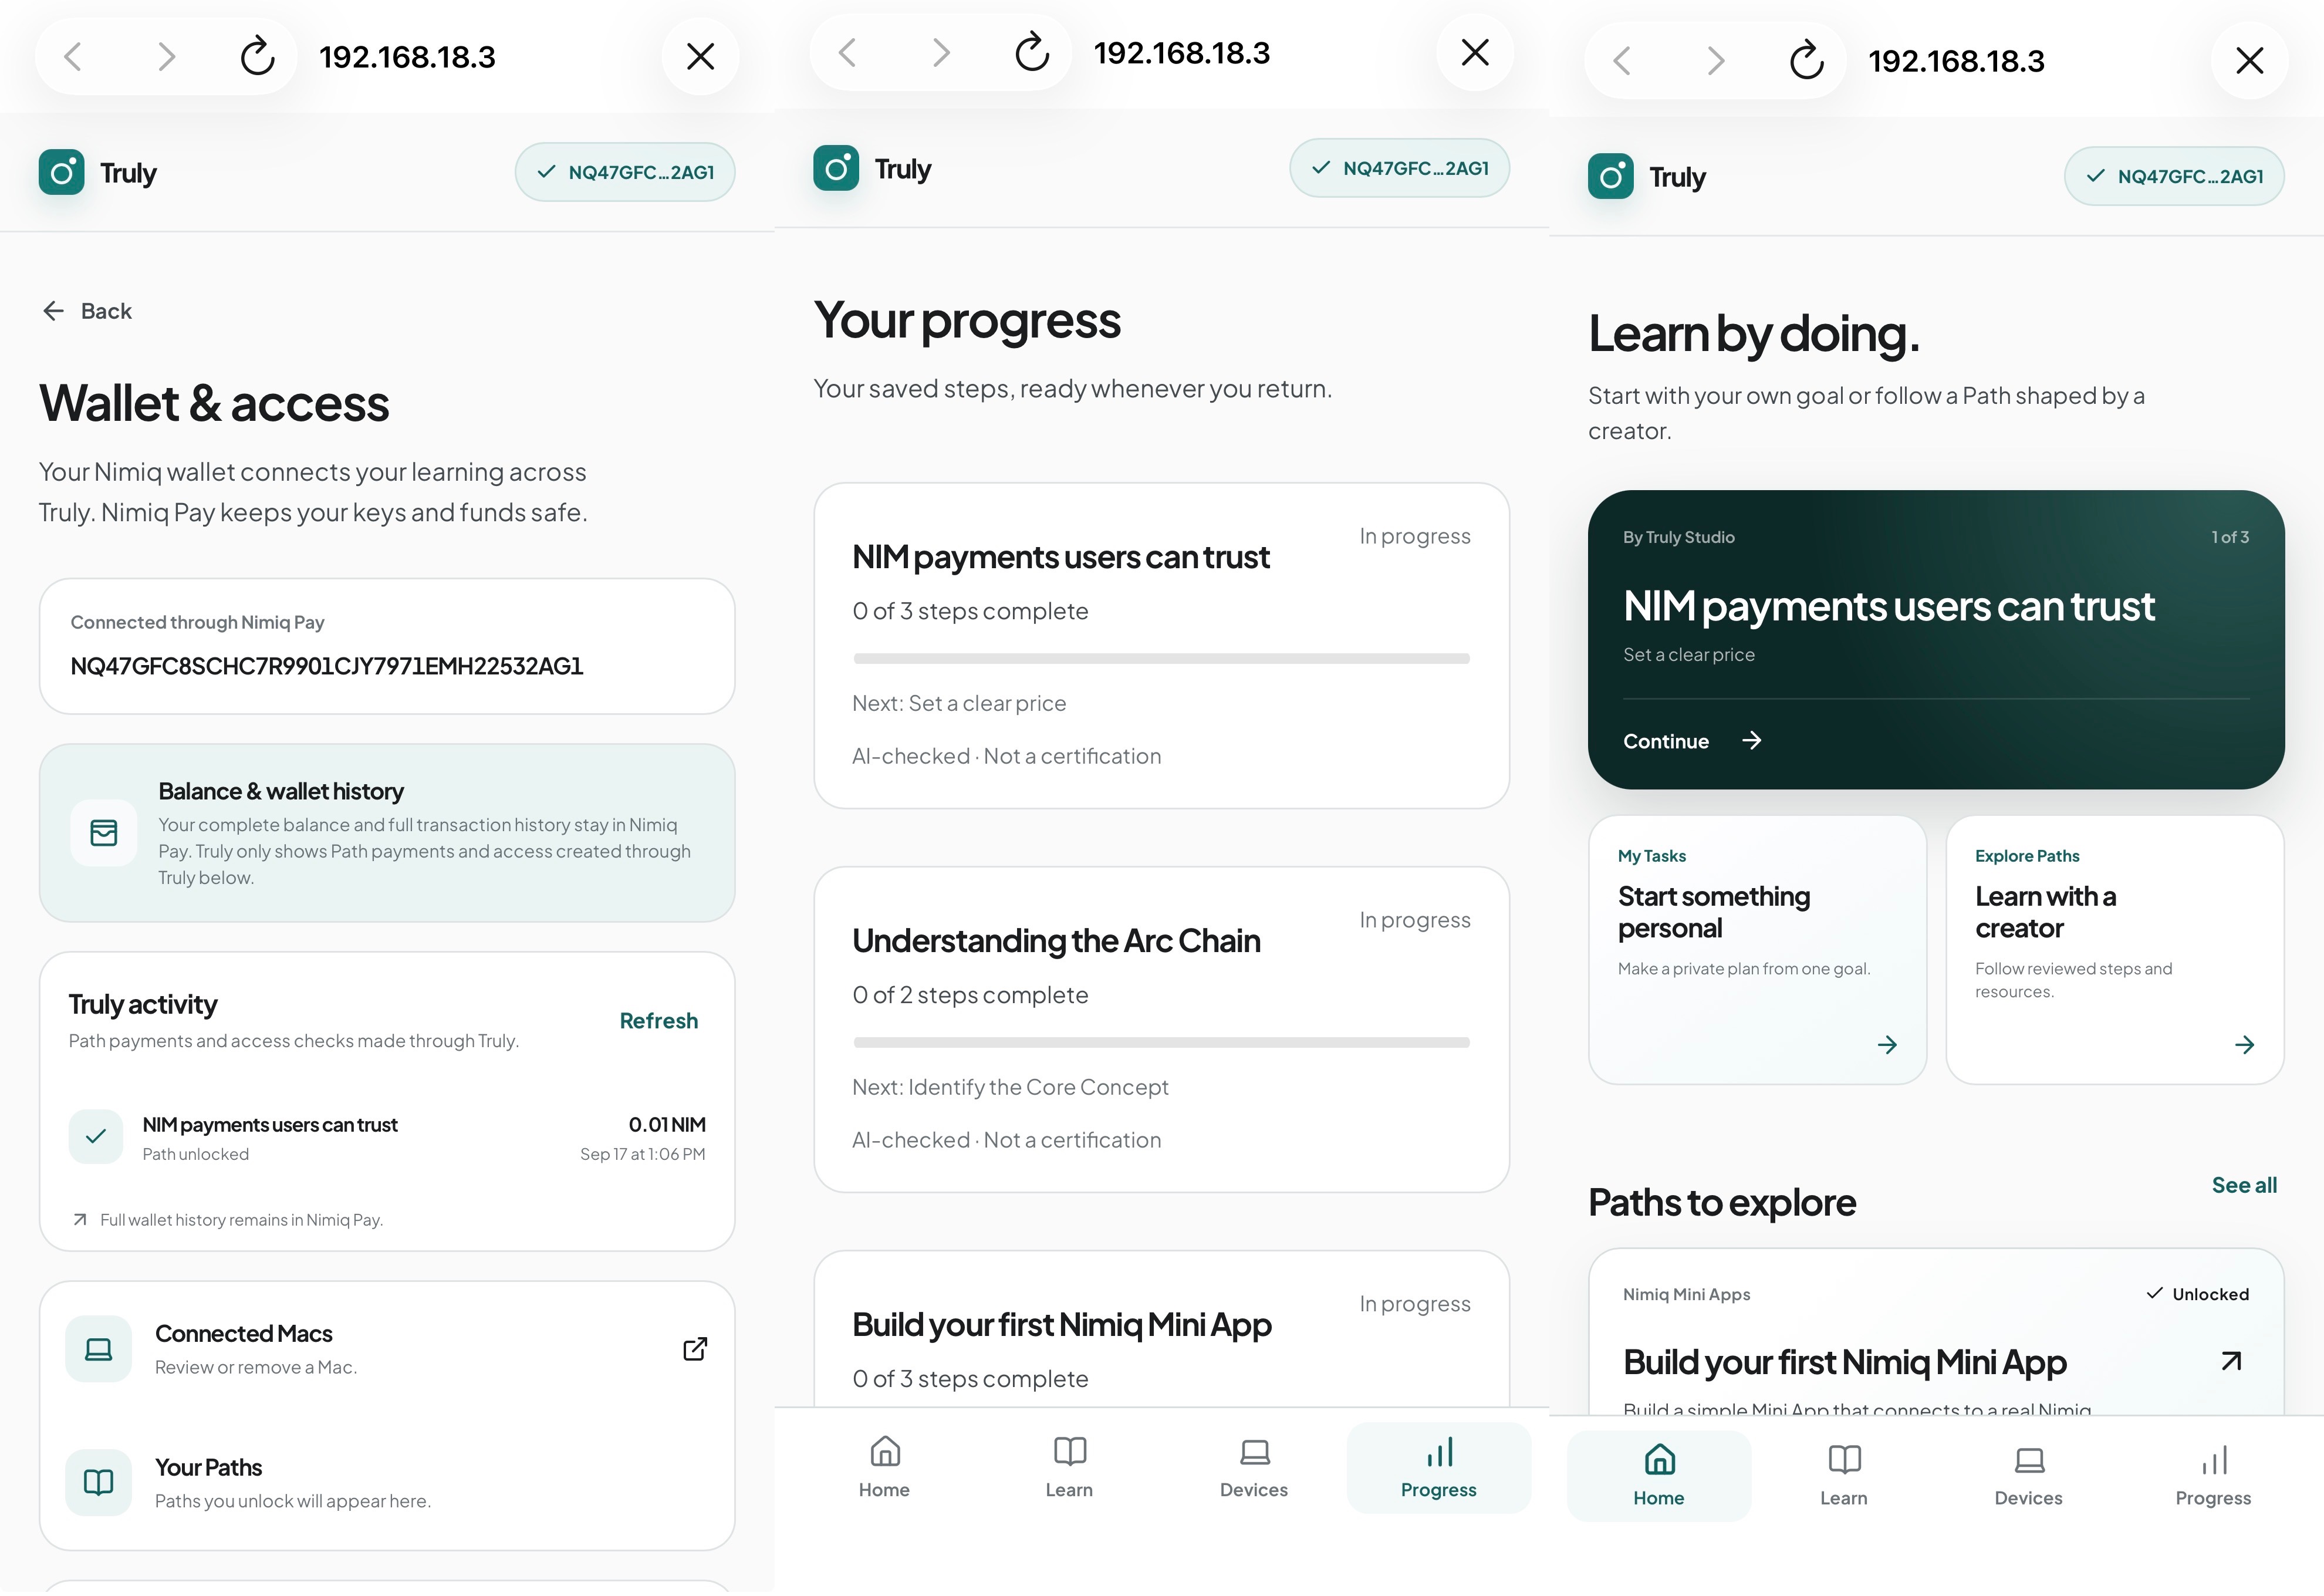Screen dimensions: 2324x1596
Task: Open the Full wallet history remains in Nimiq Pay link
Action: pos(228,1220)
